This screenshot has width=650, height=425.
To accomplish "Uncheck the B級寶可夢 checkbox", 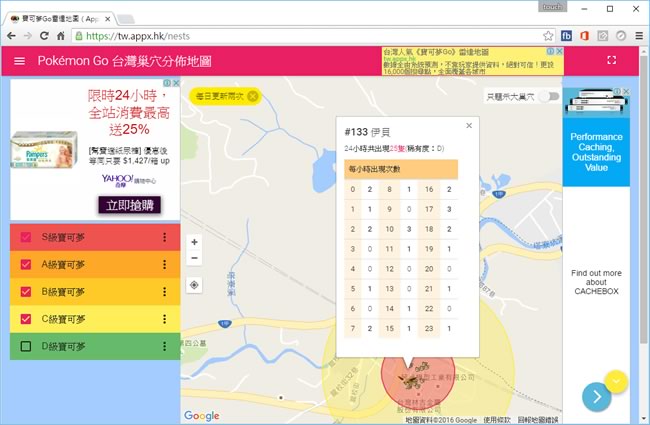I will 26,292.
